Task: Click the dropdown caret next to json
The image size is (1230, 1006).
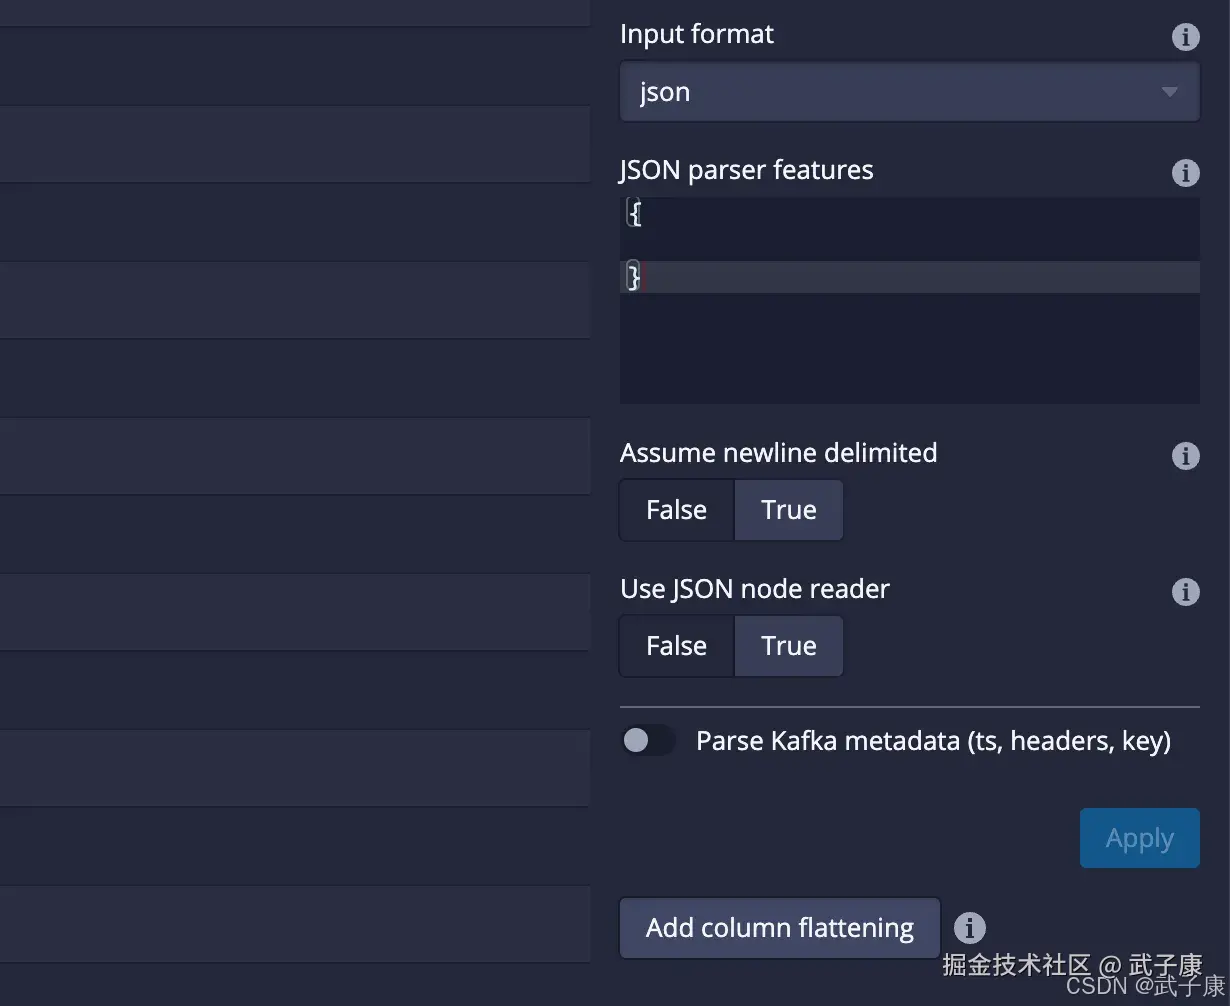Action: (x=1169, y=91)
